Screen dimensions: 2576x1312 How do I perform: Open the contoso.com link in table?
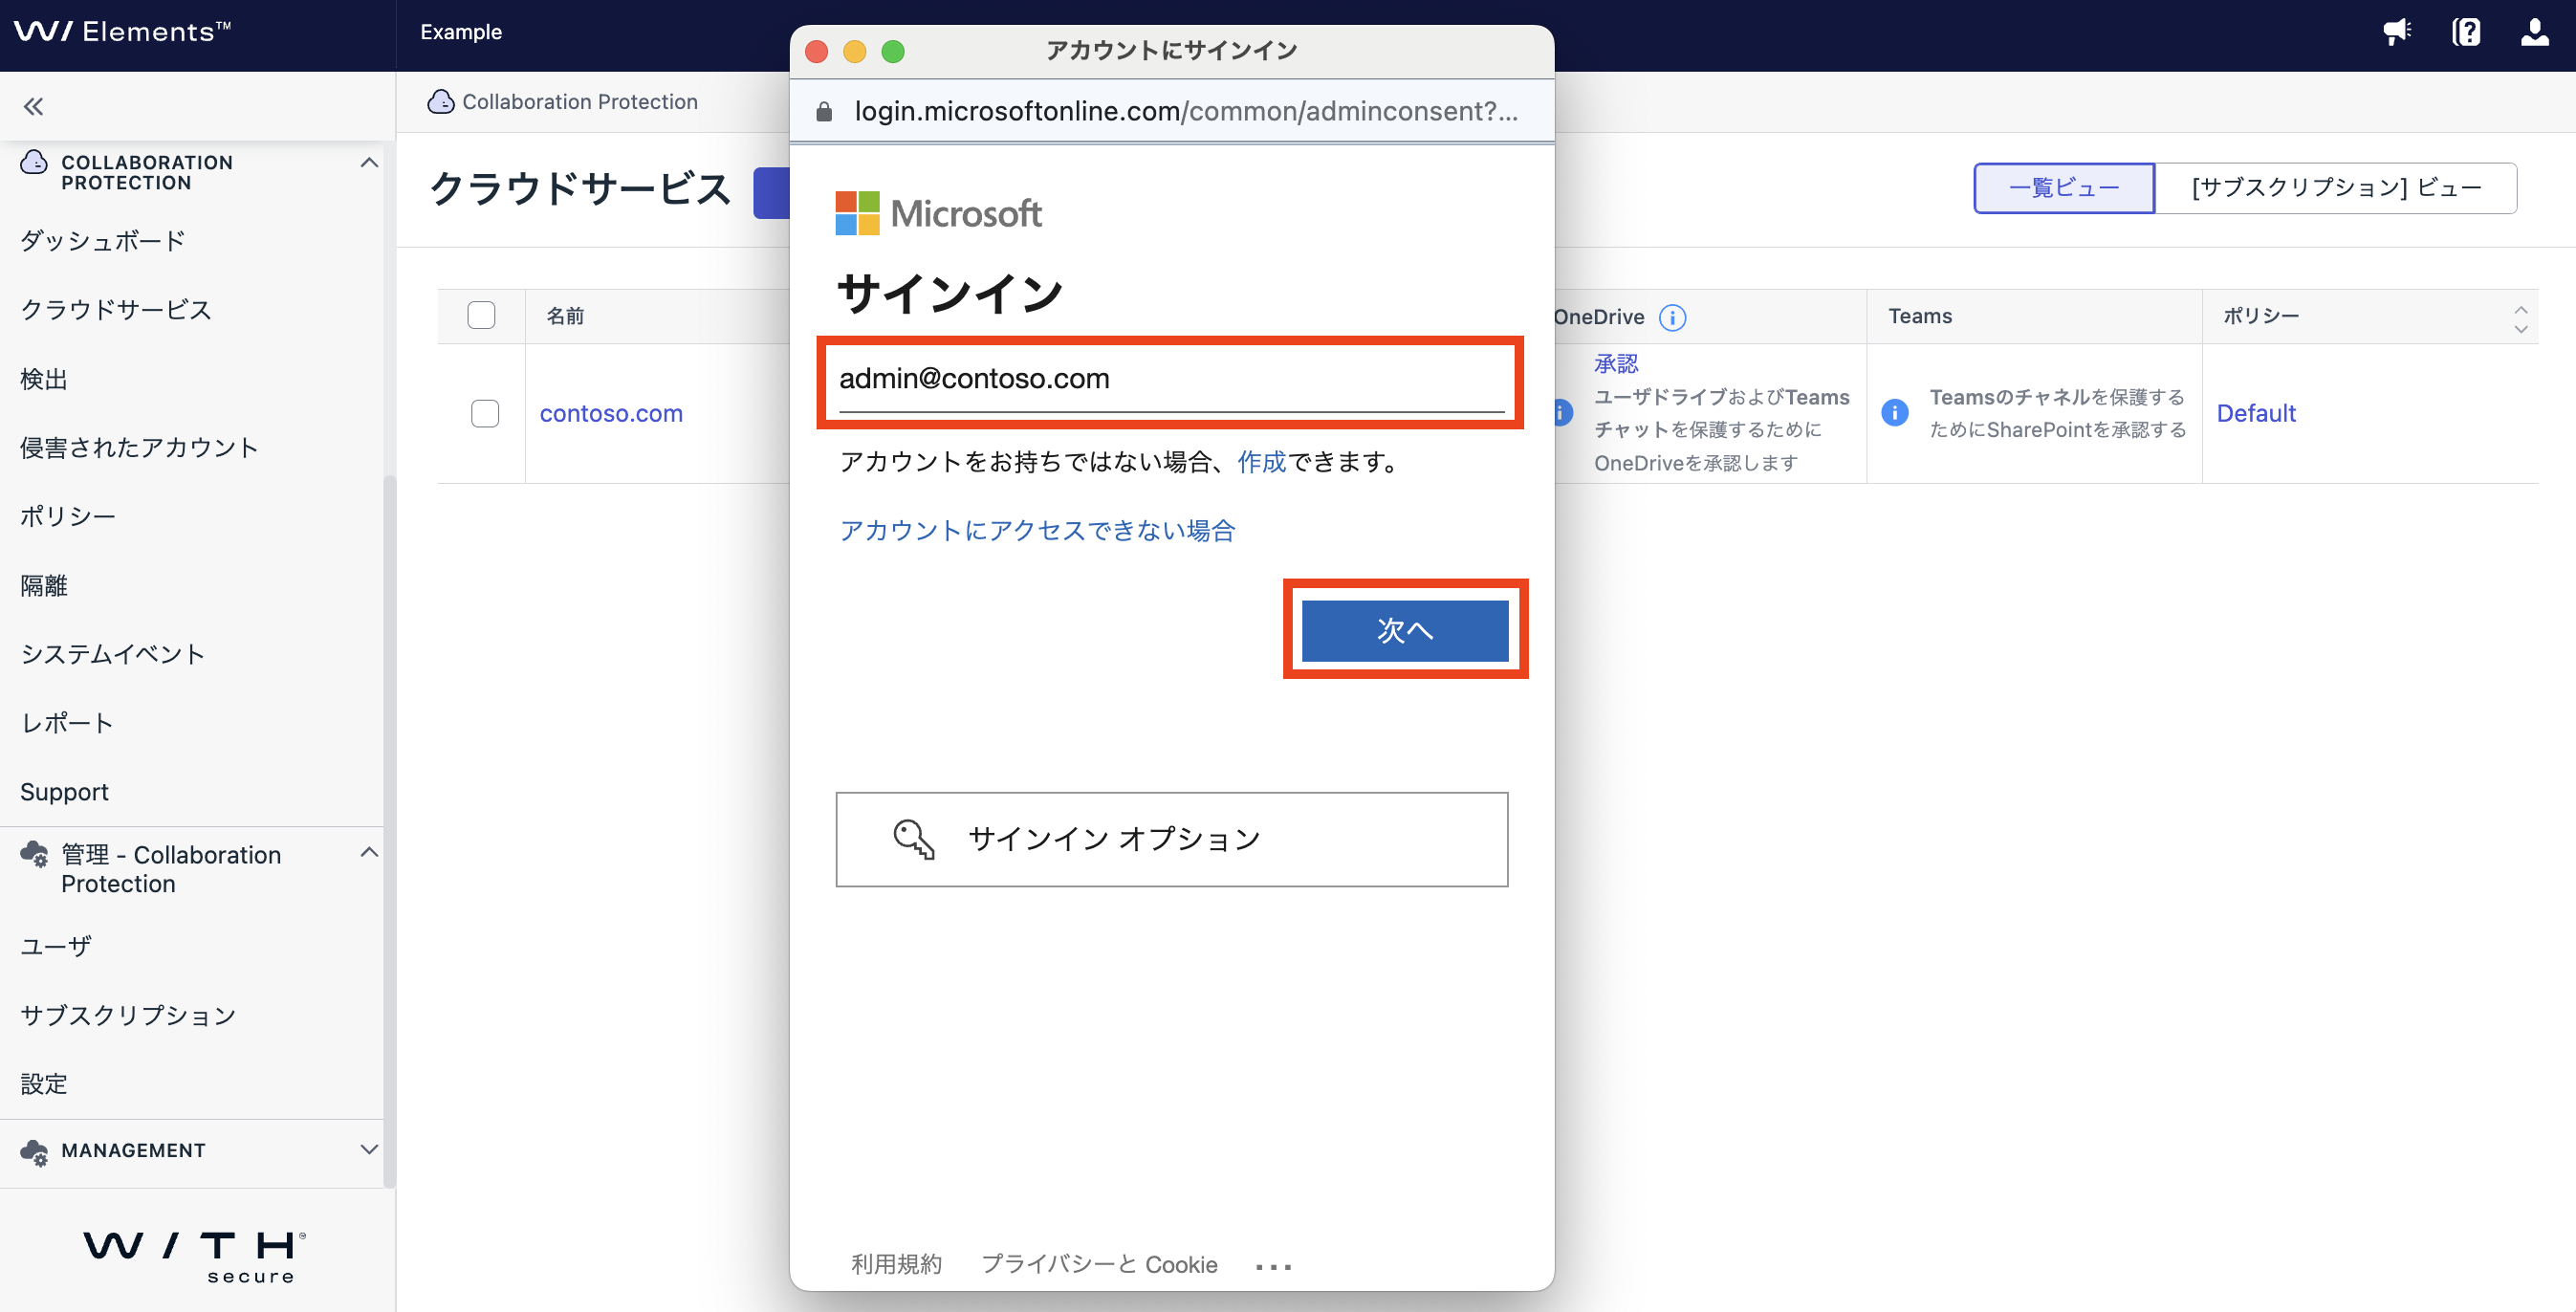coord(611,413)
